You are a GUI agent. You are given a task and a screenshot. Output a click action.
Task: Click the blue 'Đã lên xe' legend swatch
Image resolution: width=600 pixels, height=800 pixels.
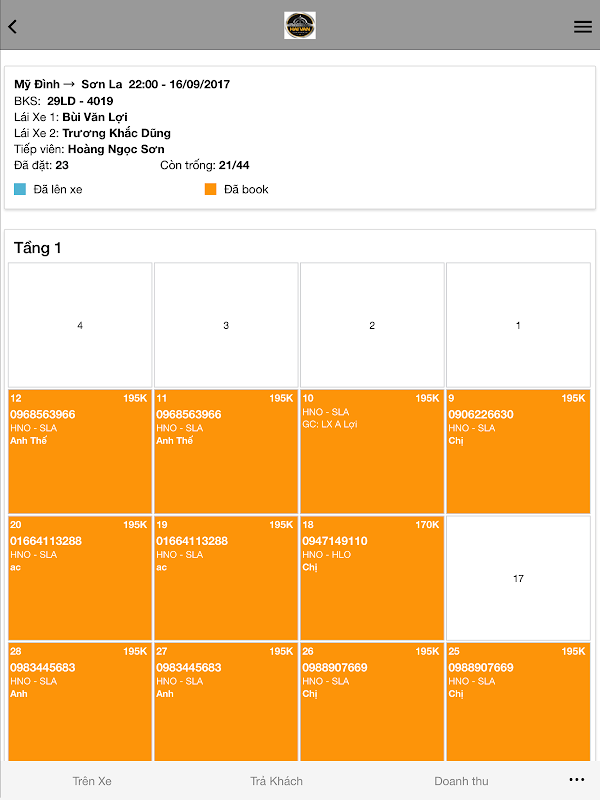pyautogui.click(x=20, y=189)
